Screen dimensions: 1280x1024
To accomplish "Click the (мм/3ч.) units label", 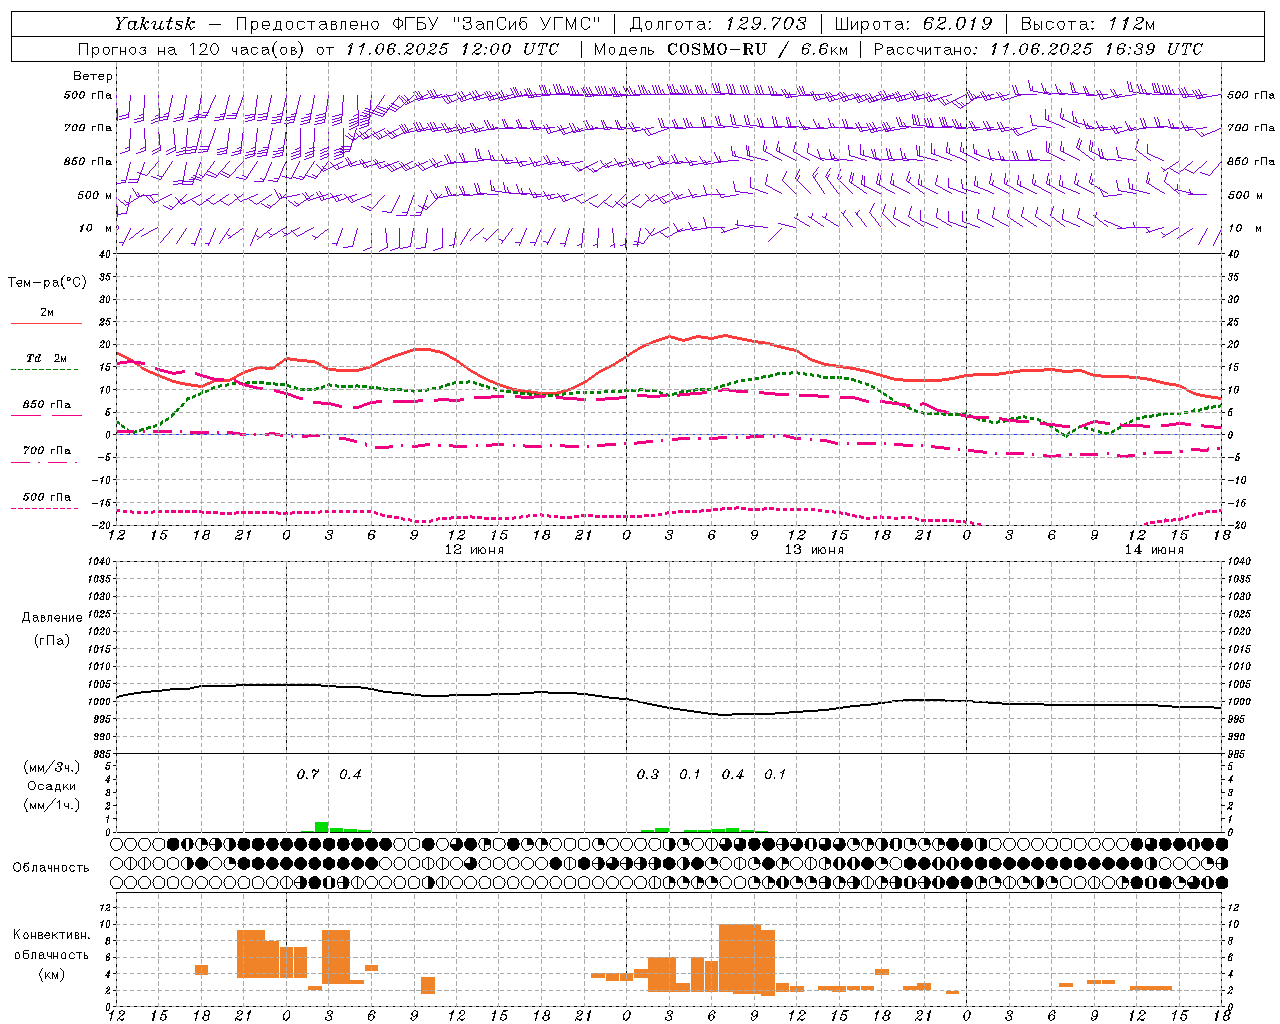I will [x=52, y=767].
